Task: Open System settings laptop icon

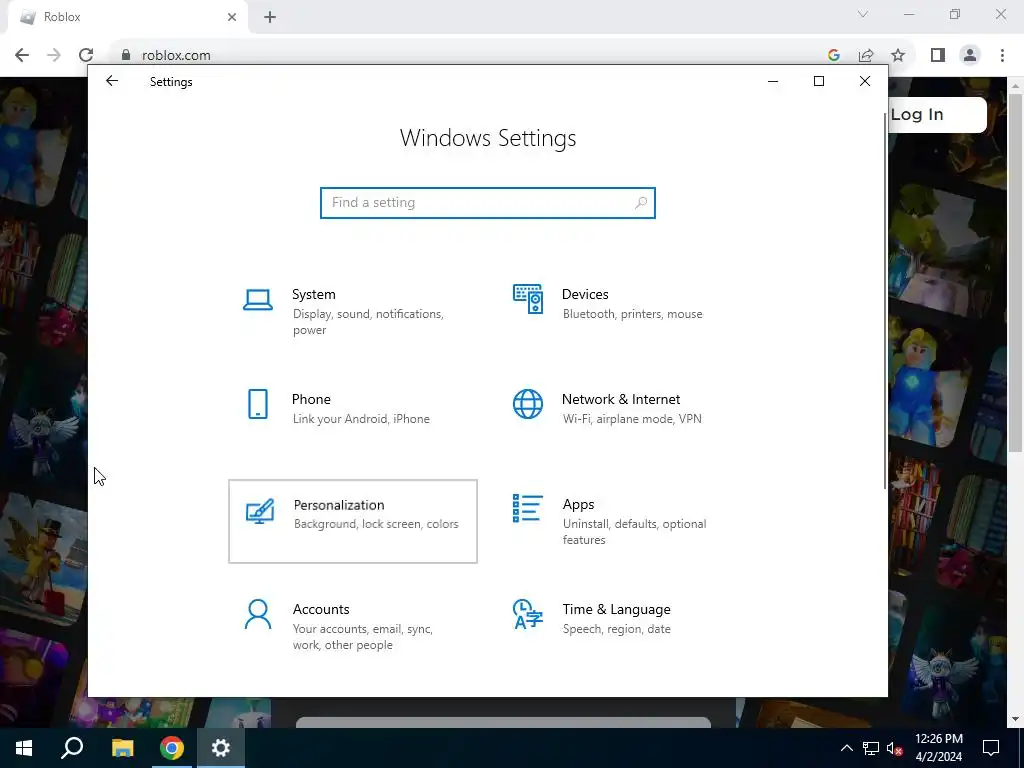Action: click(258, 300)
